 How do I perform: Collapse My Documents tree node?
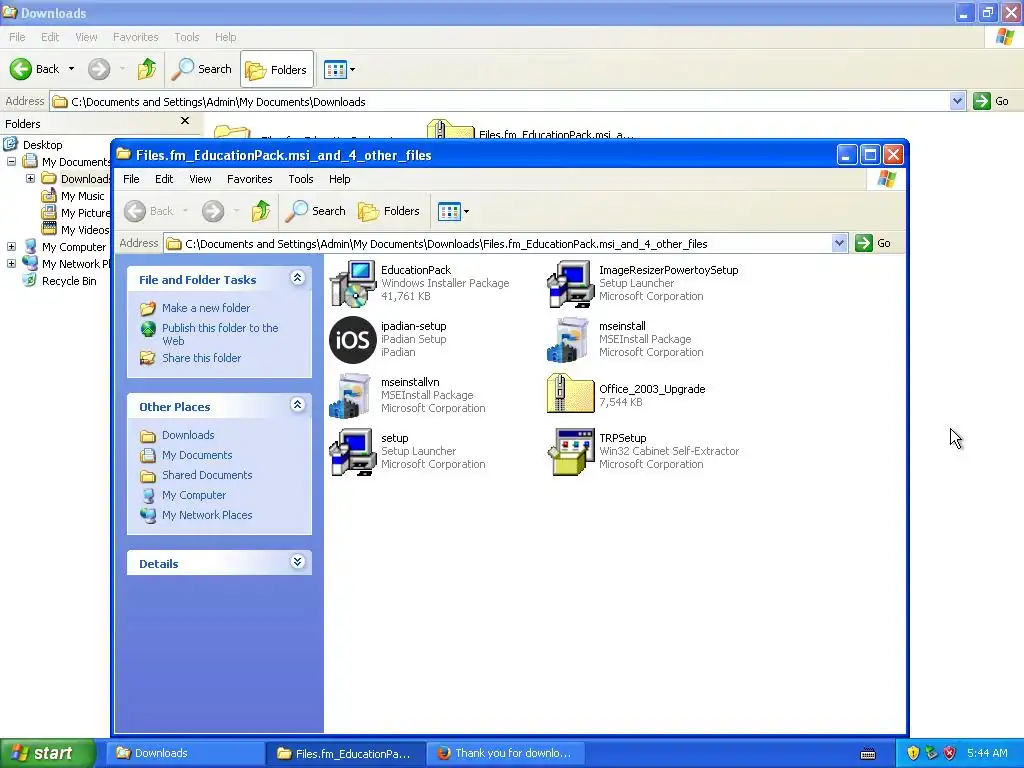click(x=12, y=161)
